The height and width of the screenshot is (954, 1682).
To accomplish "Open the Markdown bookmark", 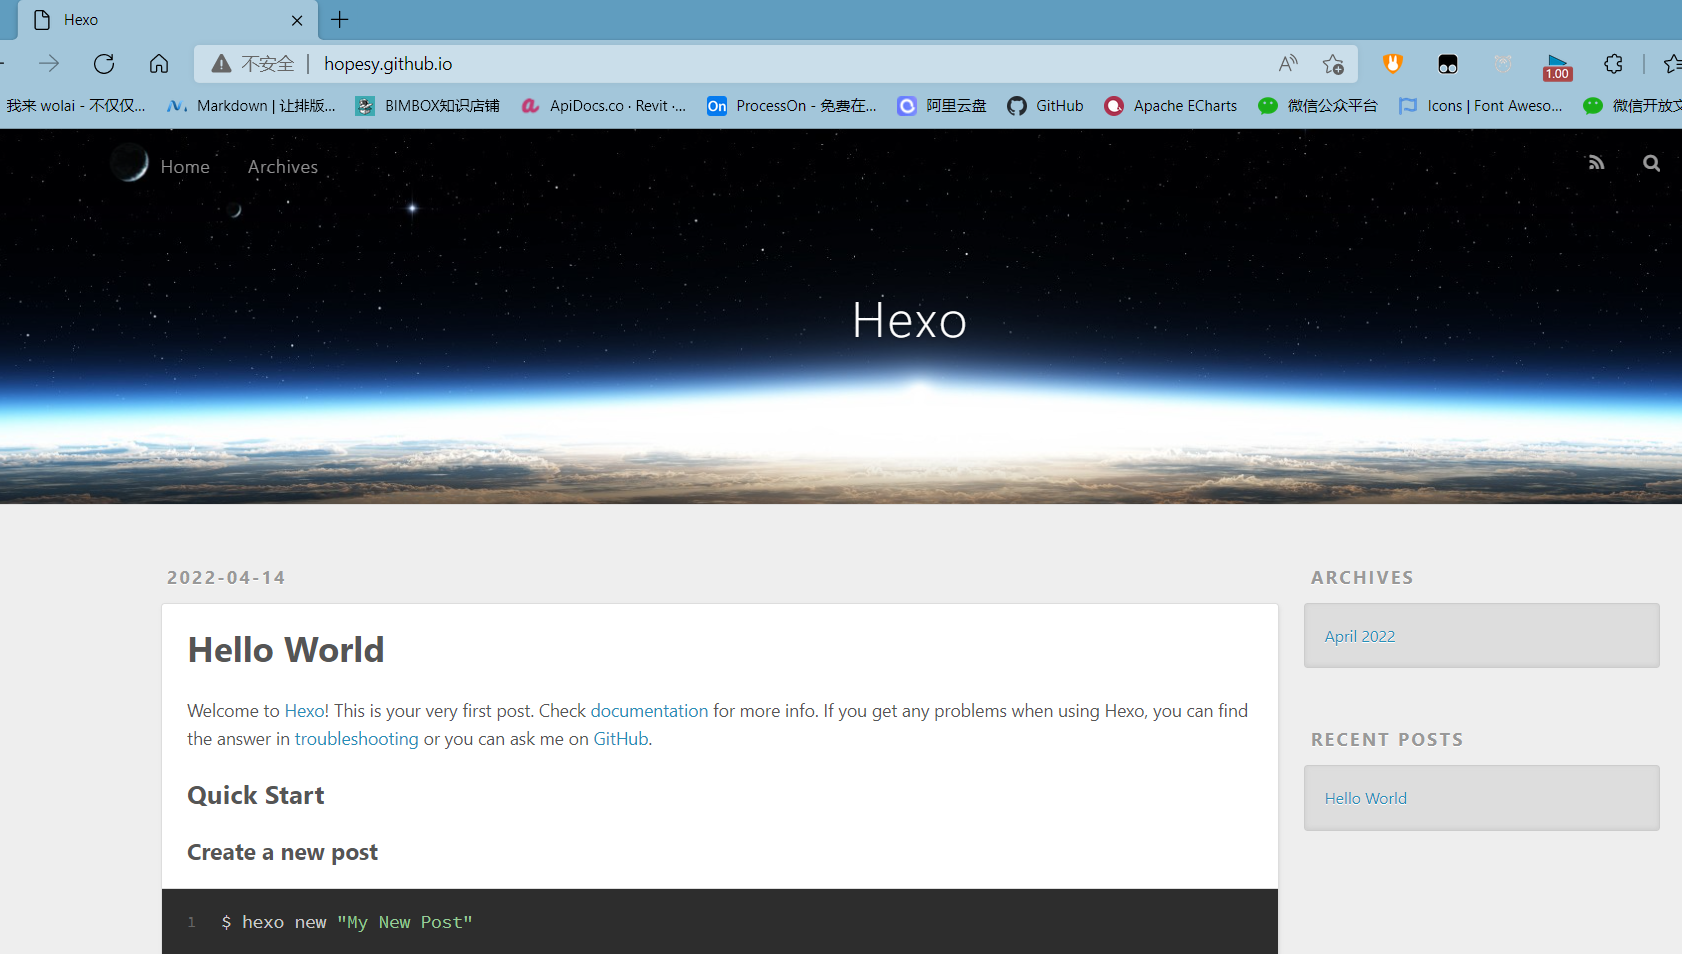I will pyautogui.click(x=251, y=106).
